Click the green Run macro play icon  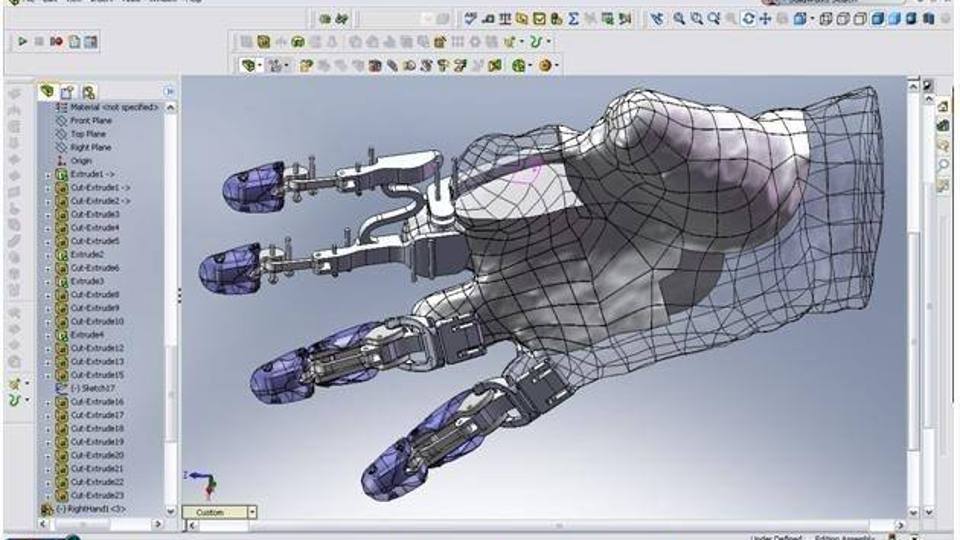point(23,42)
